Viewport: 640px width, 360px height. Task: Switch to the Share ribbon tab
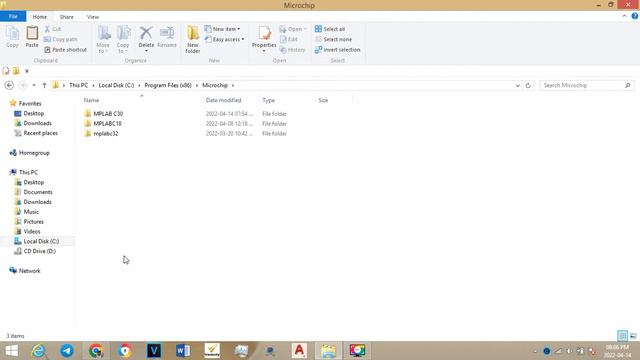[x=67, y=17]
